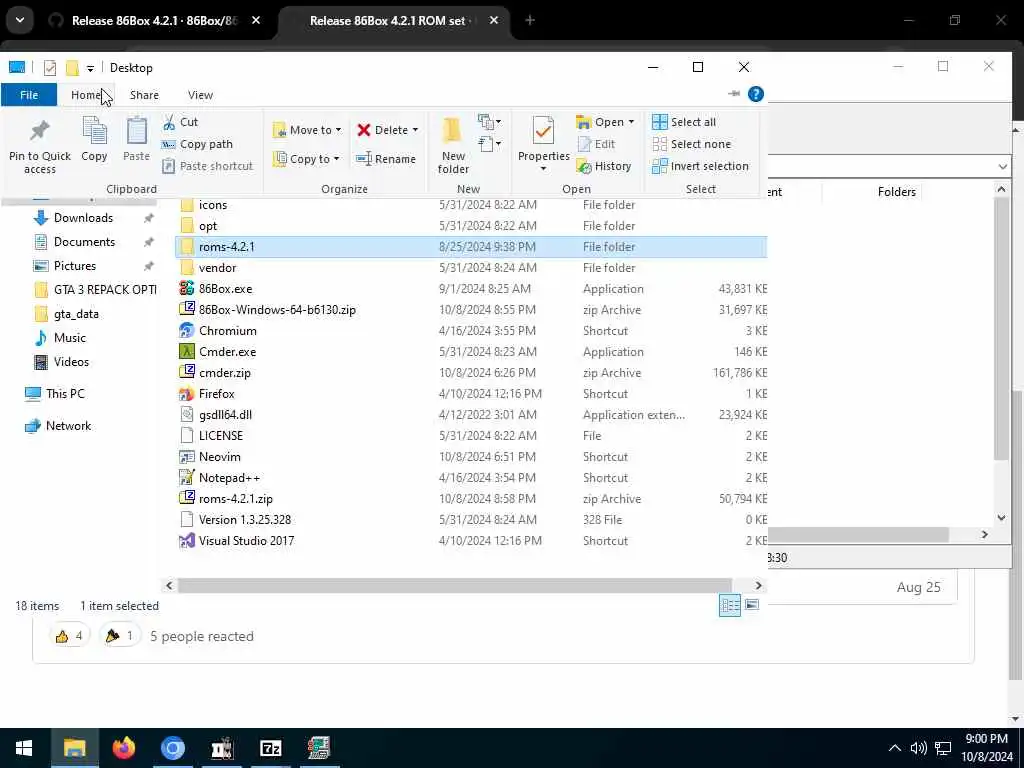Open Quick Access Toolbar customize arrow
The width and height of the screenshot is (1024, 768).
pos(90,68)
